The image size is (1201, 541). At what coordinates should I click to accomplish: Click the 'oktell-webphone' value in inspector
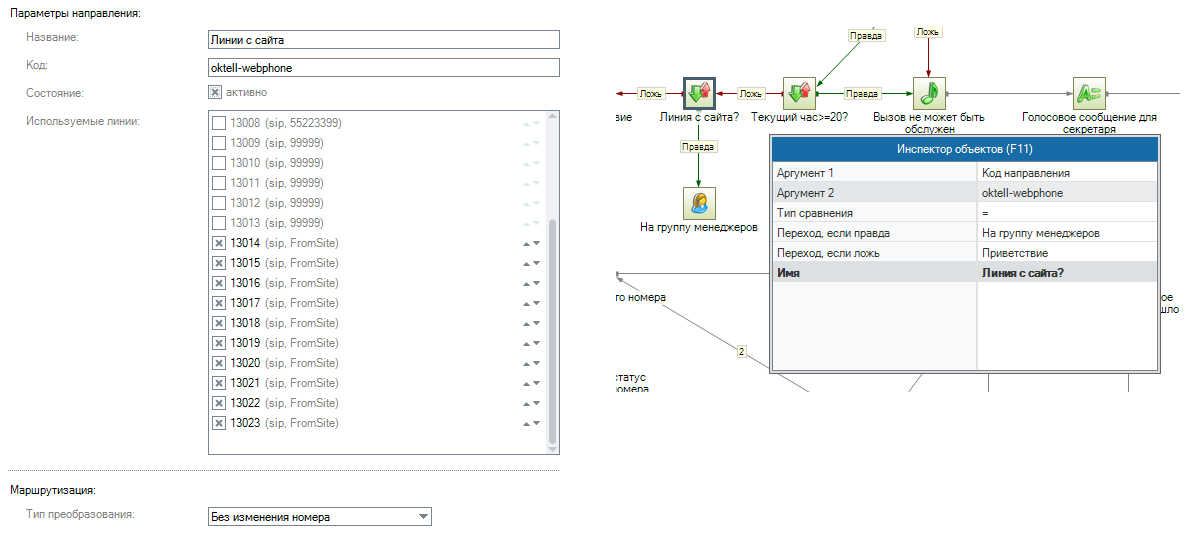(x=1067, y=193)
